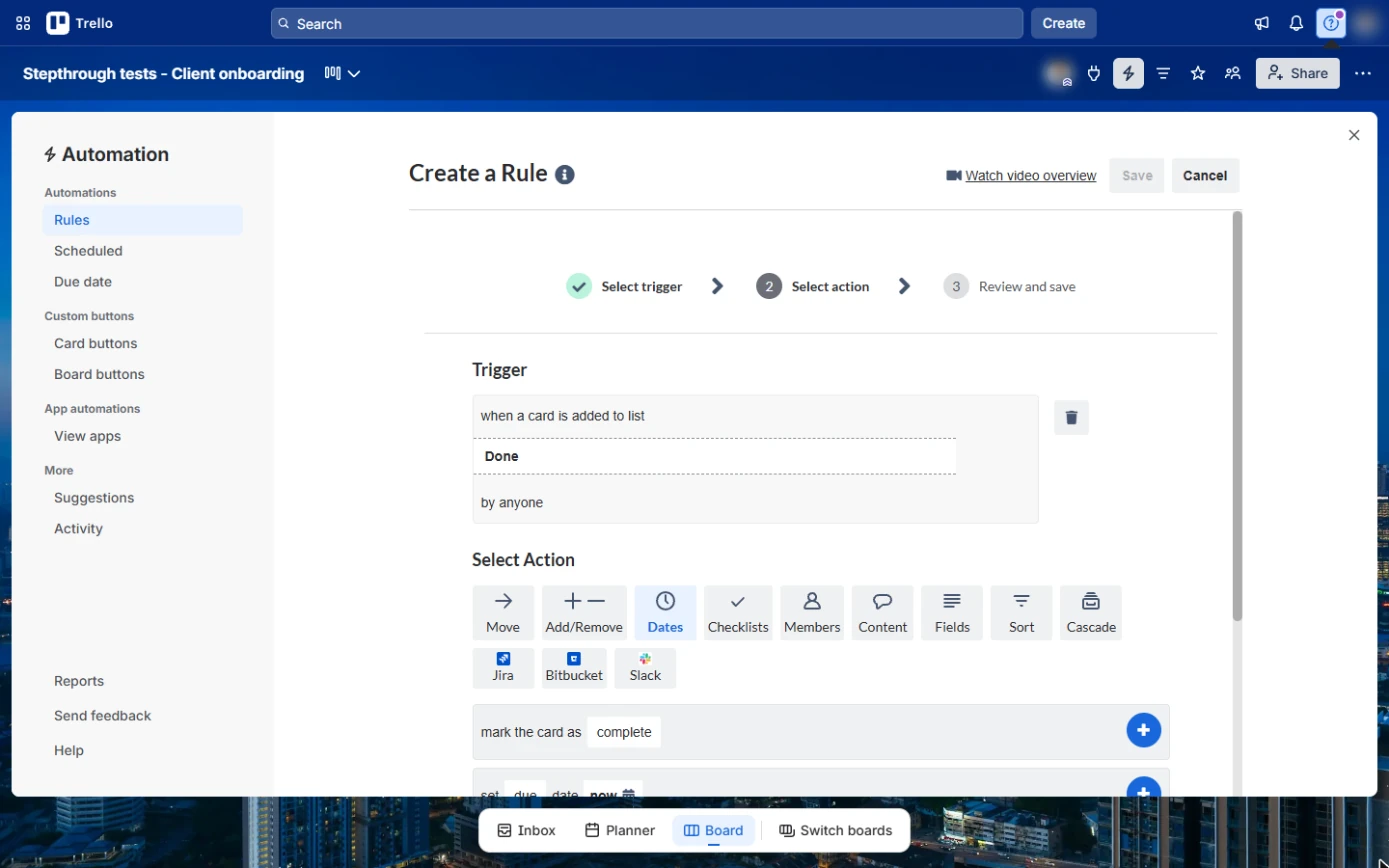The image size is (1389, 868).
Task: Close the Automation panel
Action: [1354, 135]
